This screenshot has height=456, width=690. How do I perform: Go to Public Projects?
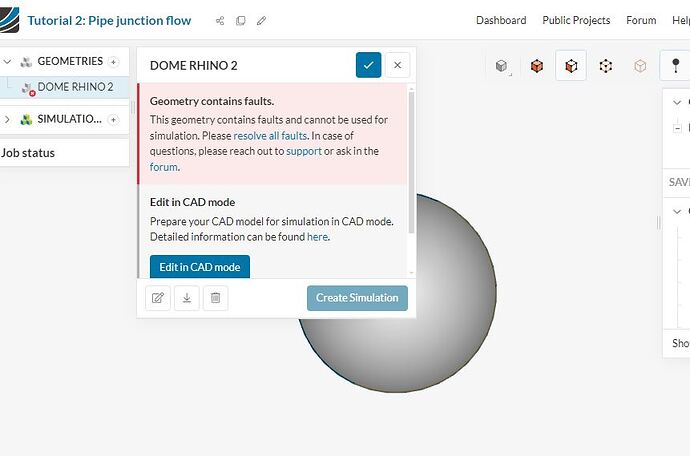click(x=576, y=20)
